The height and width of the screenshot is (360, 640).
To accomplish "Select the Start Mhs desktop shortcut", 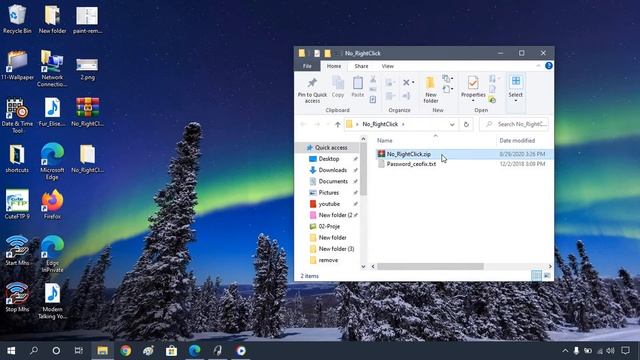I will pos(17,251).
